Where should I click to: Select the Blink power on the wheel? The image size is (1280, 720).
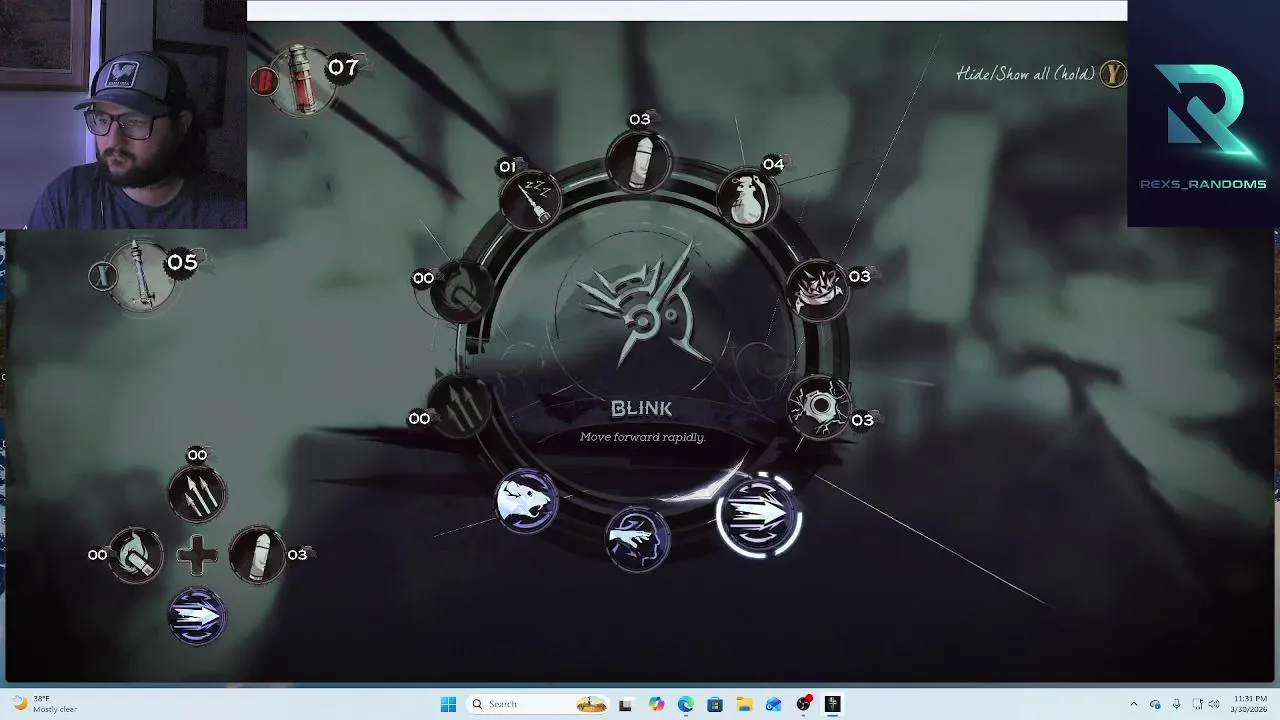(x=759, y=514)
